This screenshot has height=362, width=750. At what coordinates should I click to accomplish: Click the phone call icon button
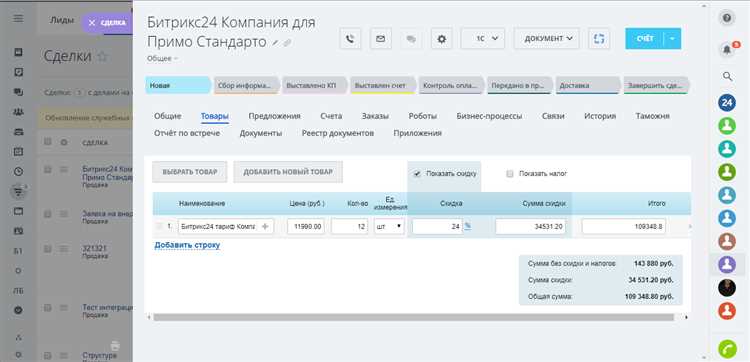[350, 39]
